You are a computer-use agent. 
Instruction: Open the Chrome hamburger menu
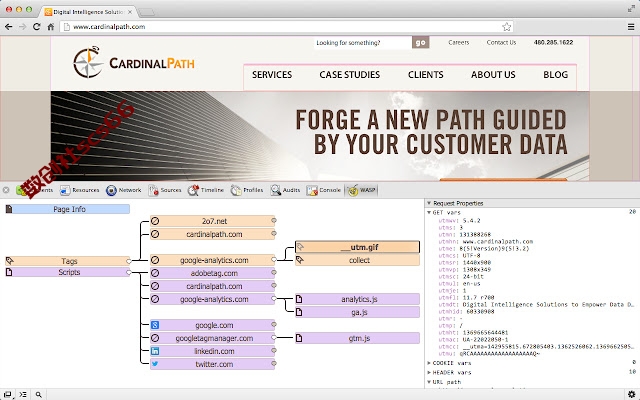[x=631, y=27]
